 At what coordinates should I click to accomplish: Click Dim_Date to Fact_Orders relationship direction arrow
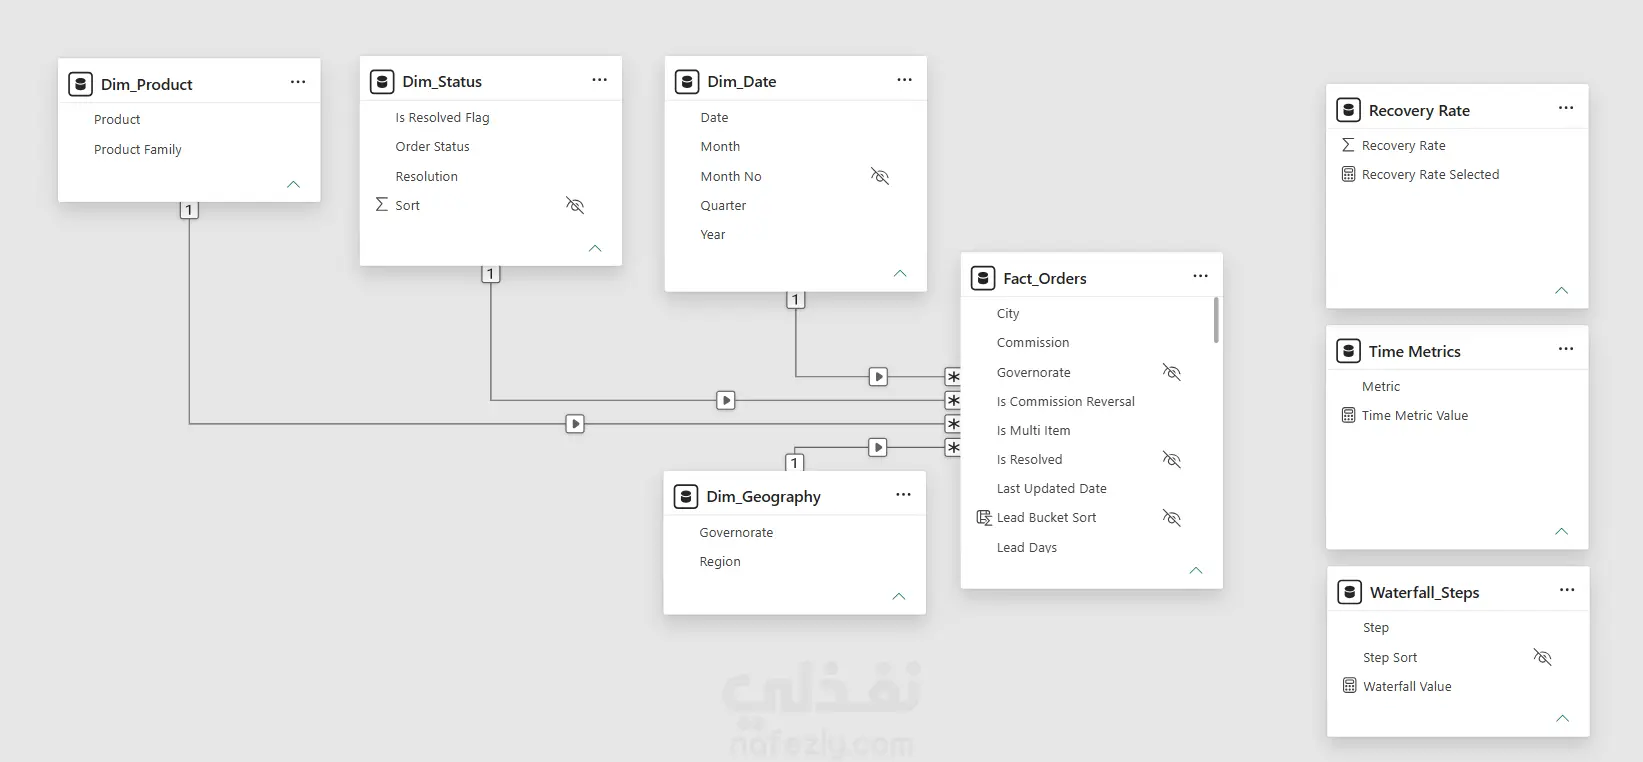878,377
